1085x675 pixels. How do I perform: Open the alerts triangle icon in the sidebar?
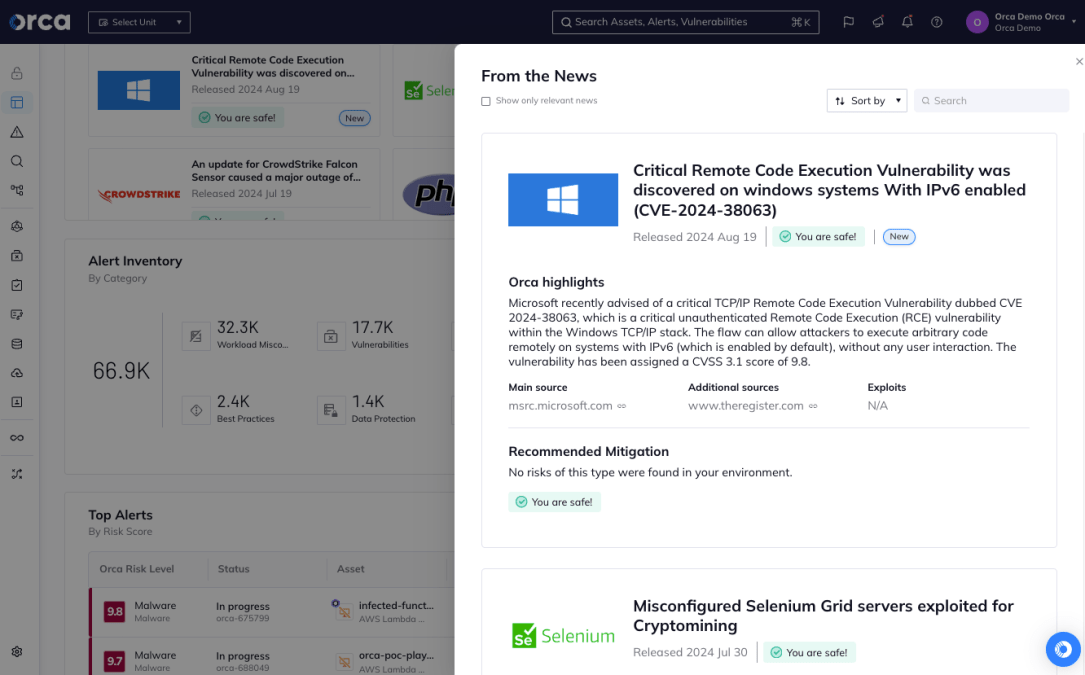click(17, 132)
